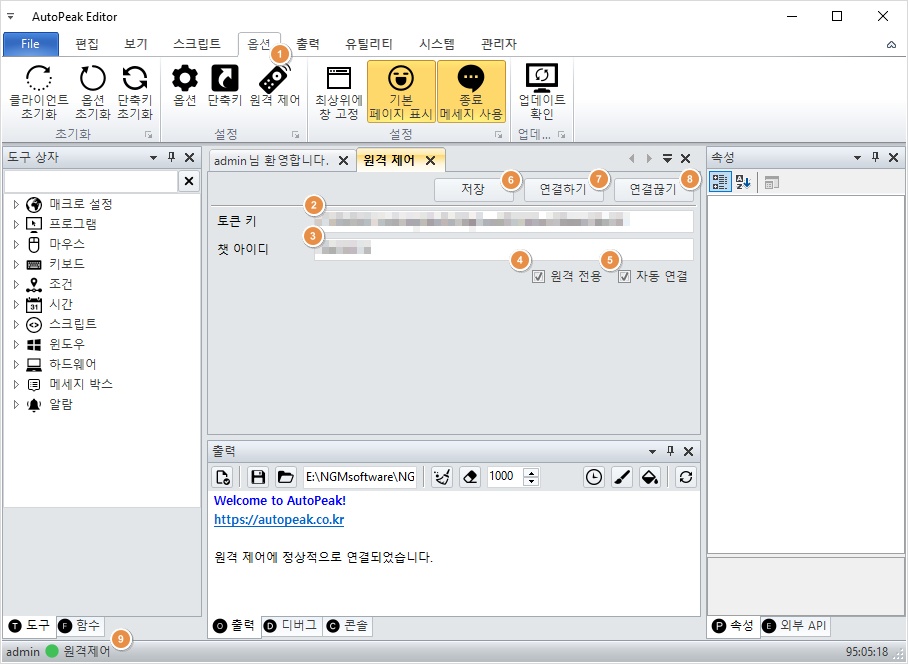
Task: Expand the 스크립트 tree node
Action: [16, 324]
